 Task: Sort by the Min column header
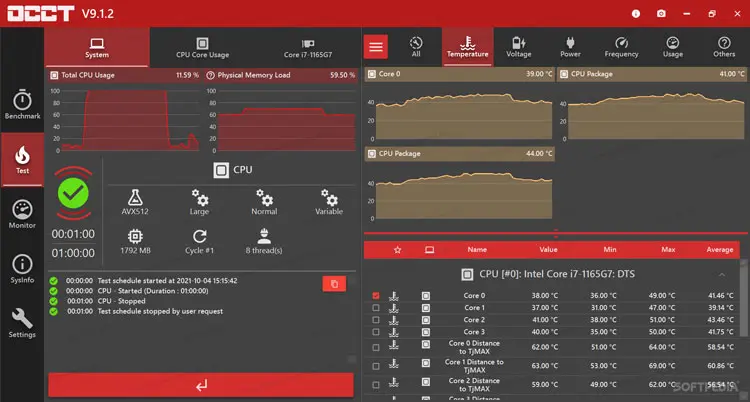click(610, 250)
